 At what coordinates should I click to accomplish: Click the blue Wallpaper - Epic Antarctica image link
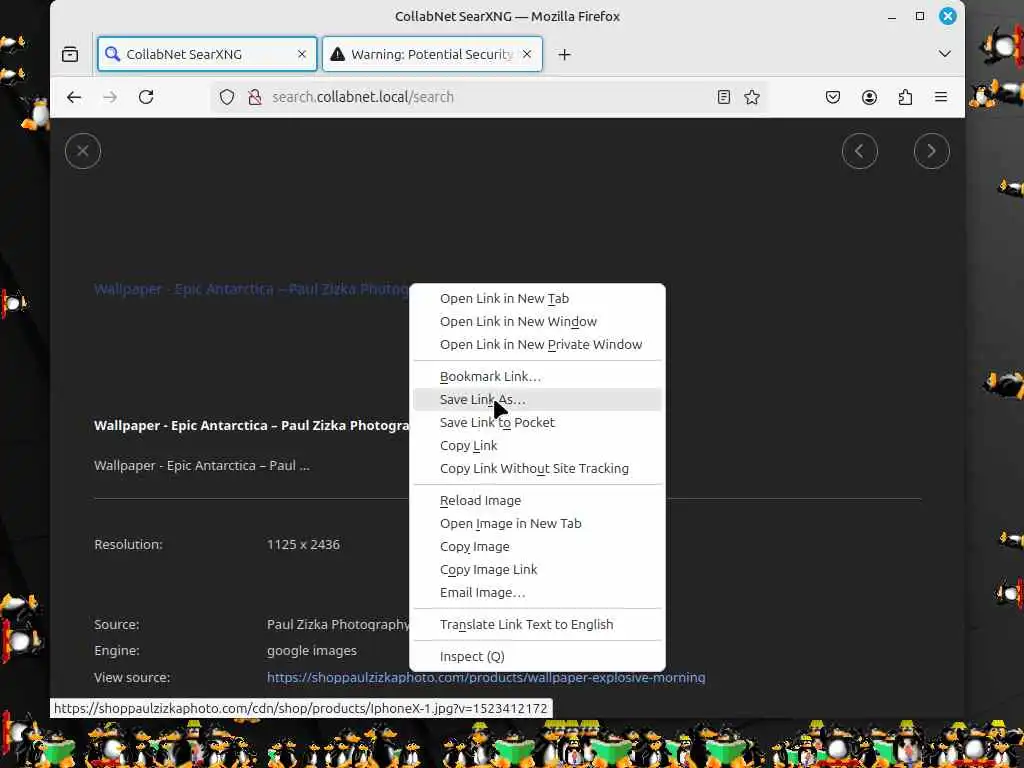pyautogui.click(x=251, y=289)
